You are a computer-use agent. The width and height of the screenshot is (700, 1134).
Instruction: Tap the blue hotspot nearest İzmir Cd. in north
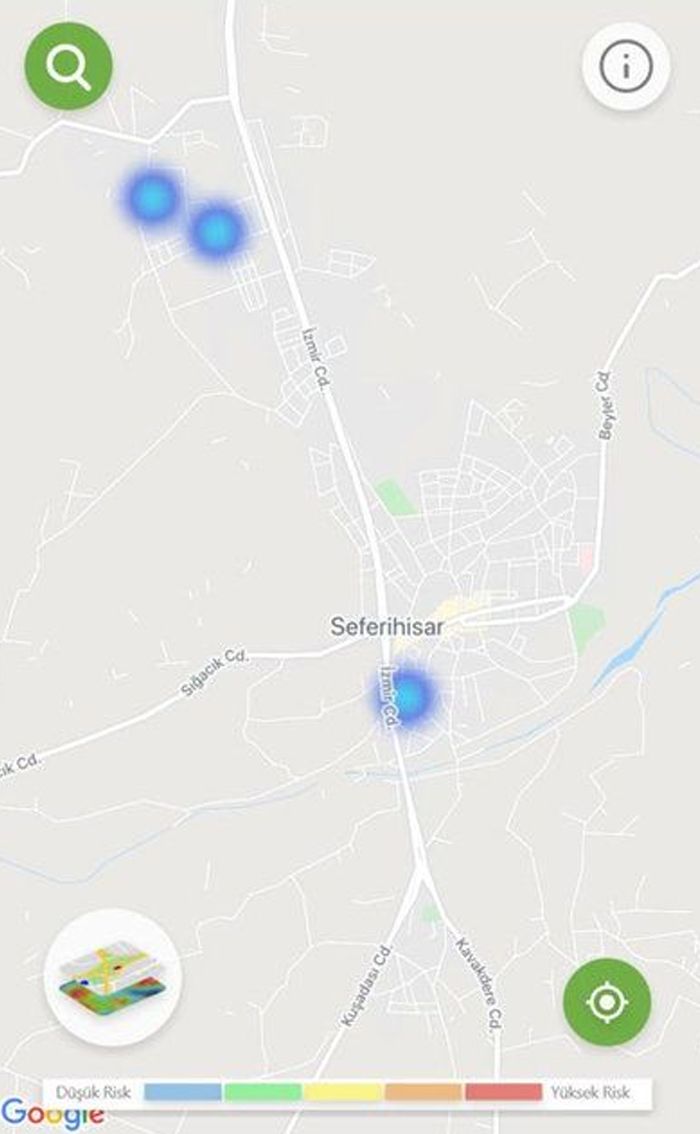click(215, 230)
